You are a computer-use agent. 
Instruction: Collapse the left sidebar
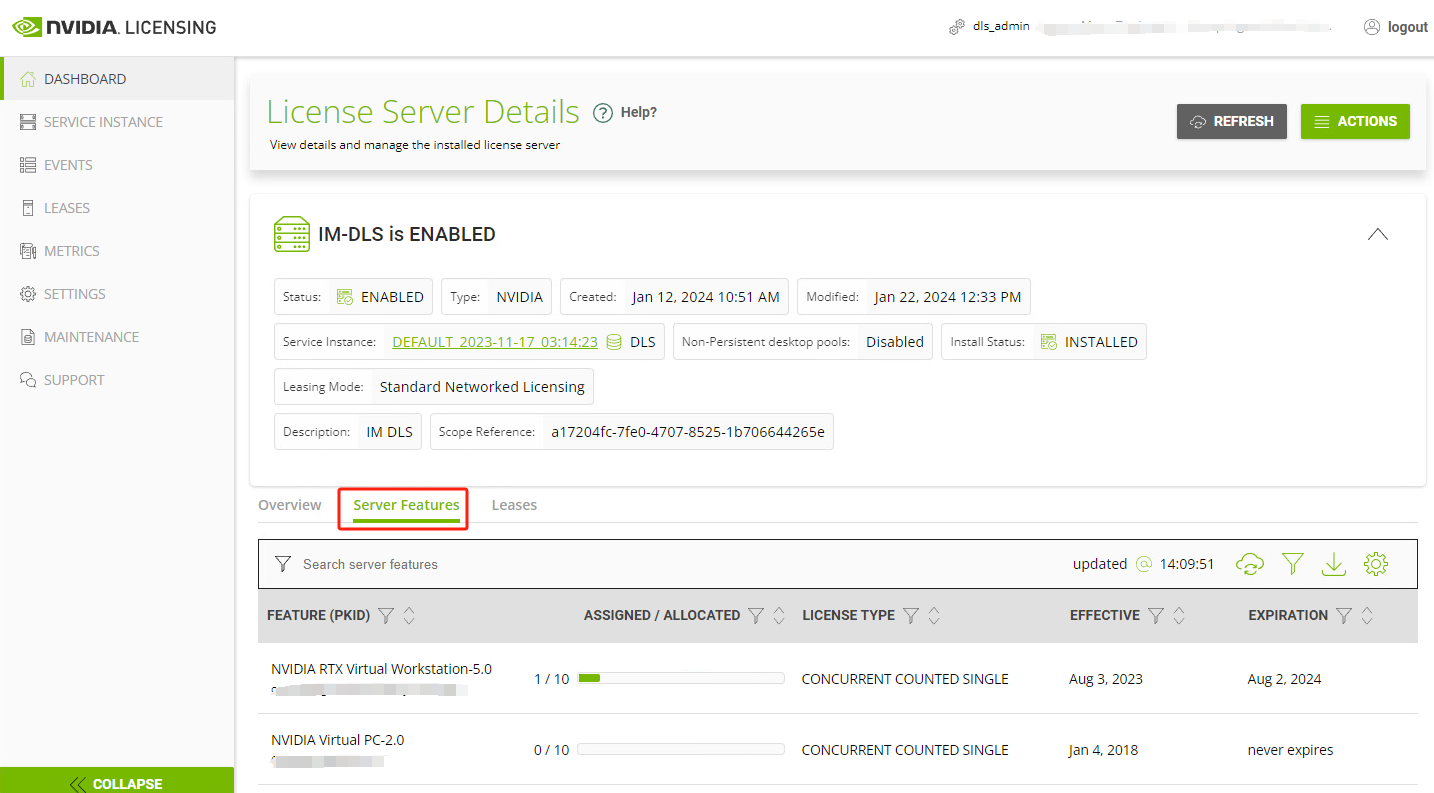click(x=117, y=783)
